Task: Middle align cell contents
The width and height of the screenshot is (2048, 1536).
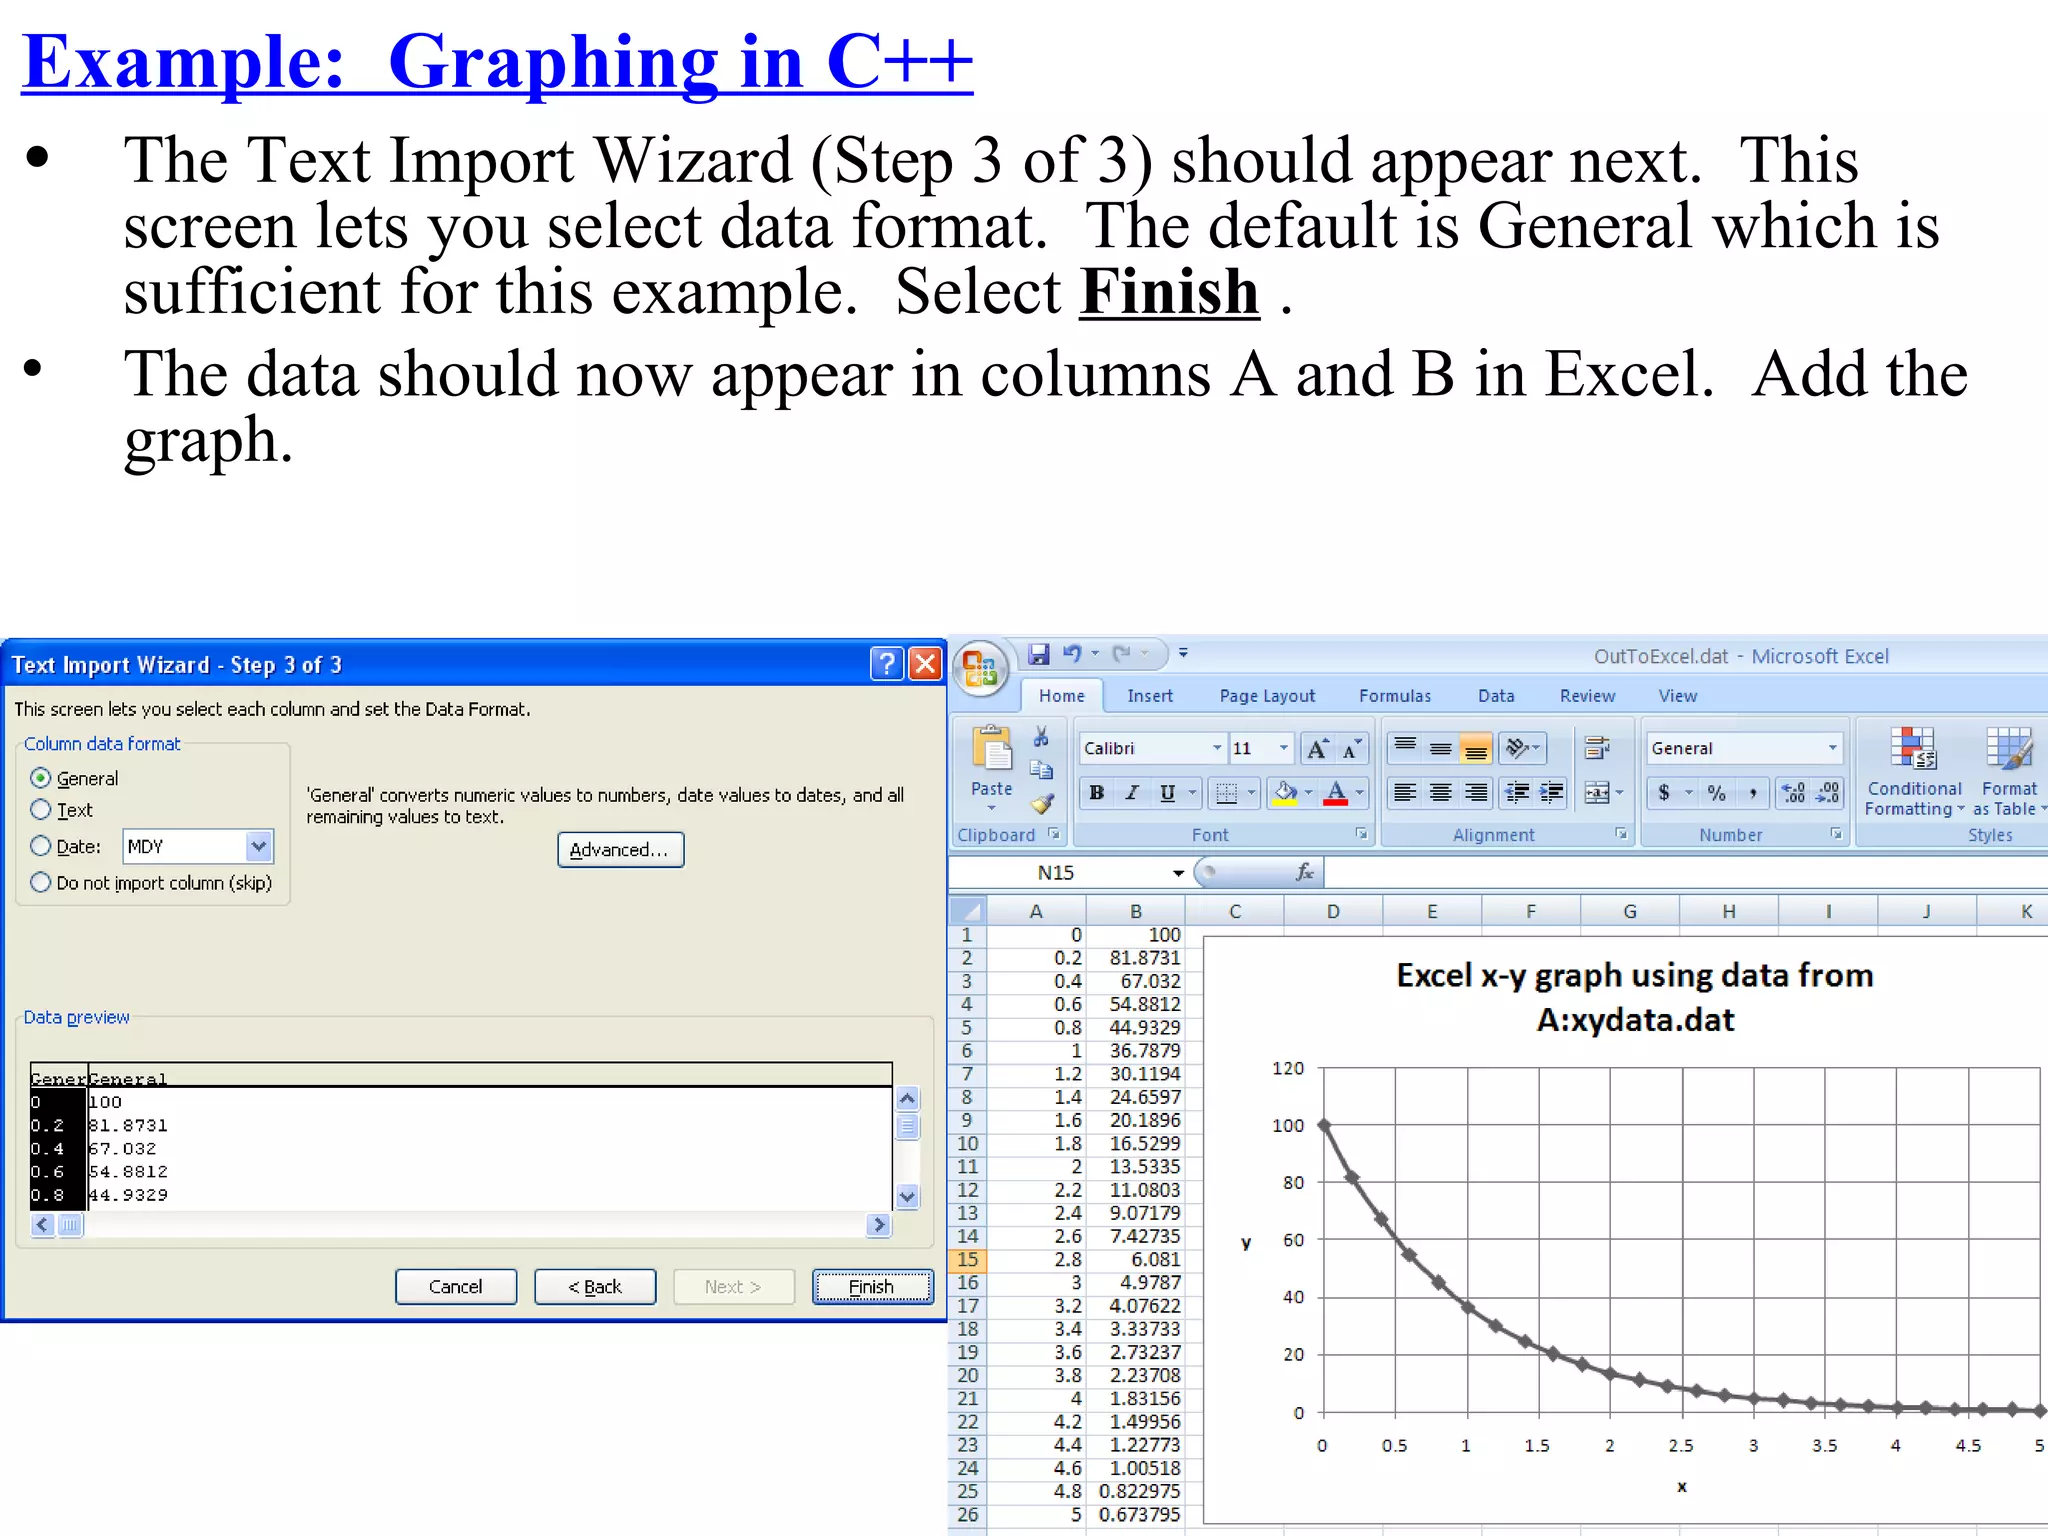Action: click(x=1440, y=747)
